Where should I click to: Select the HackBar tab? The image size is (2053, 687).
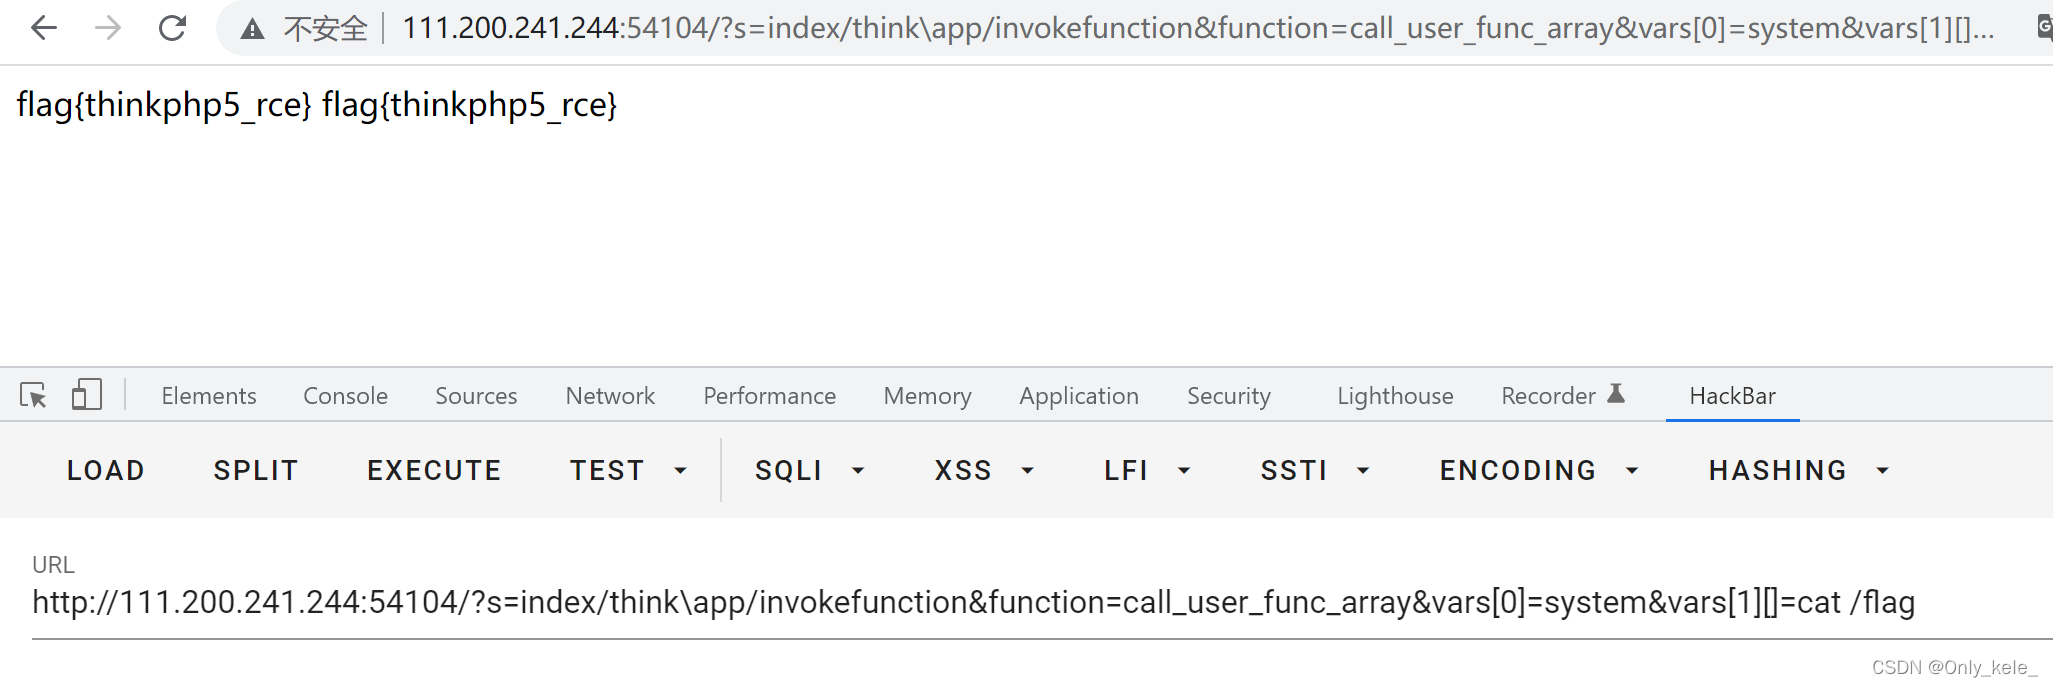(x=1732, y=396)
